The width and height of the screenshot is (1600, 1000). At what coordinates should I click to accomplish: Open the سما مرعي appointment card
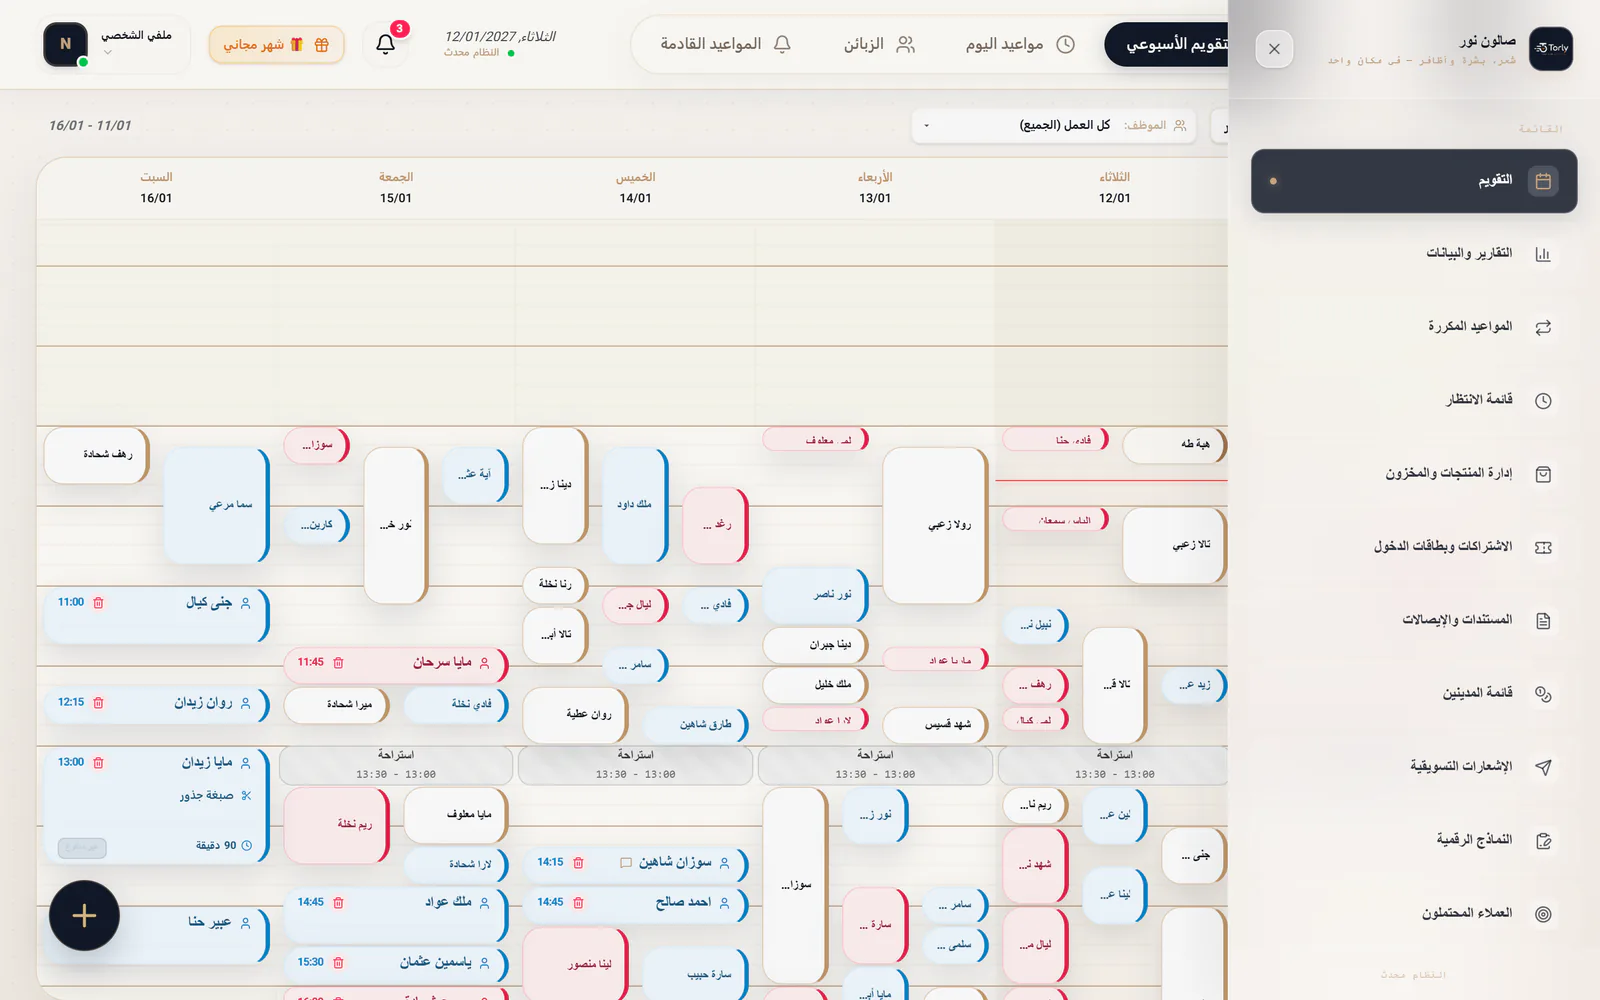216,505
